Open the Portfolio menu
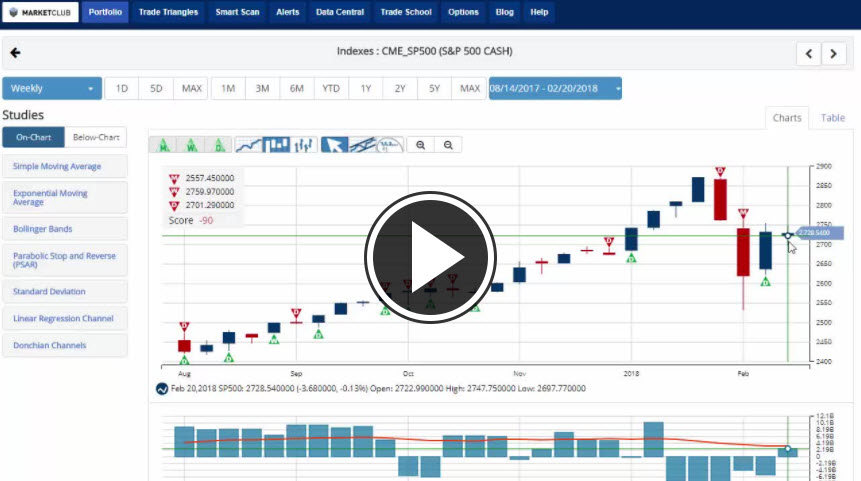 click(105, 12)
